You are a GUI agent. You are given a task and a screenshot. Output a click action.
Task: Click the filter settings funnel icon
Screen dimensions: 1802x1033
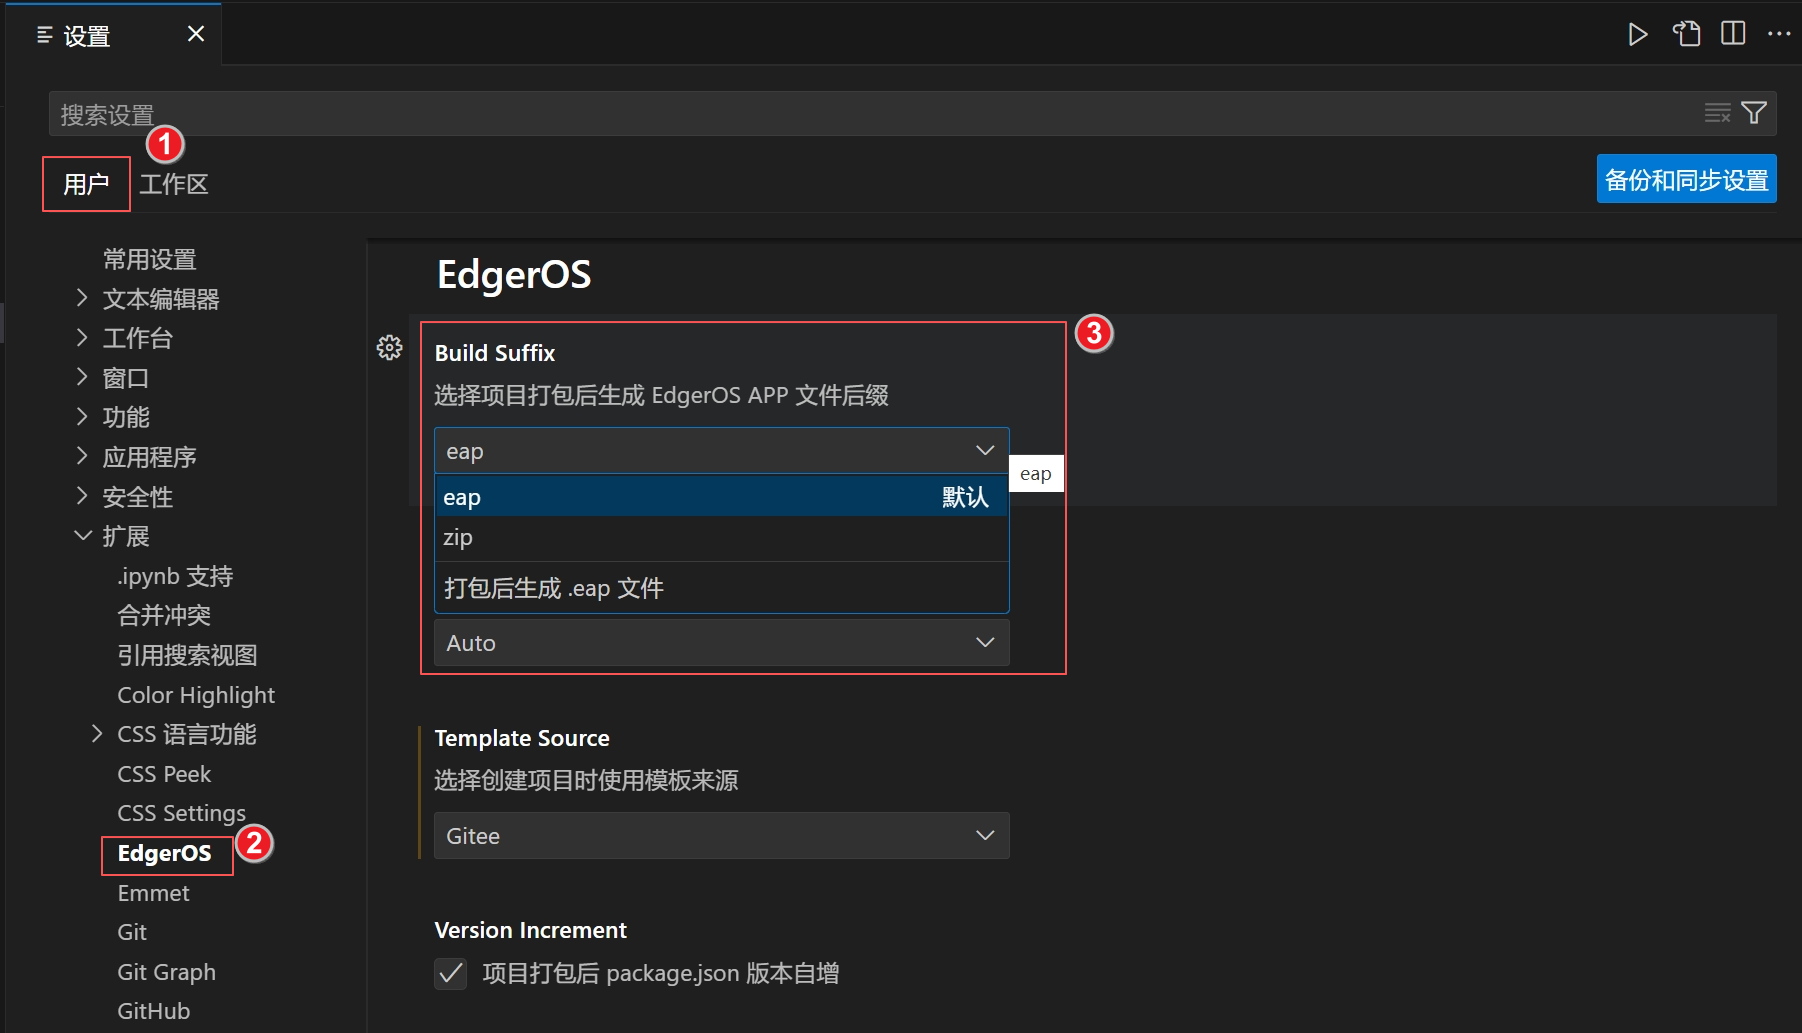click(x=1754, y=113)
